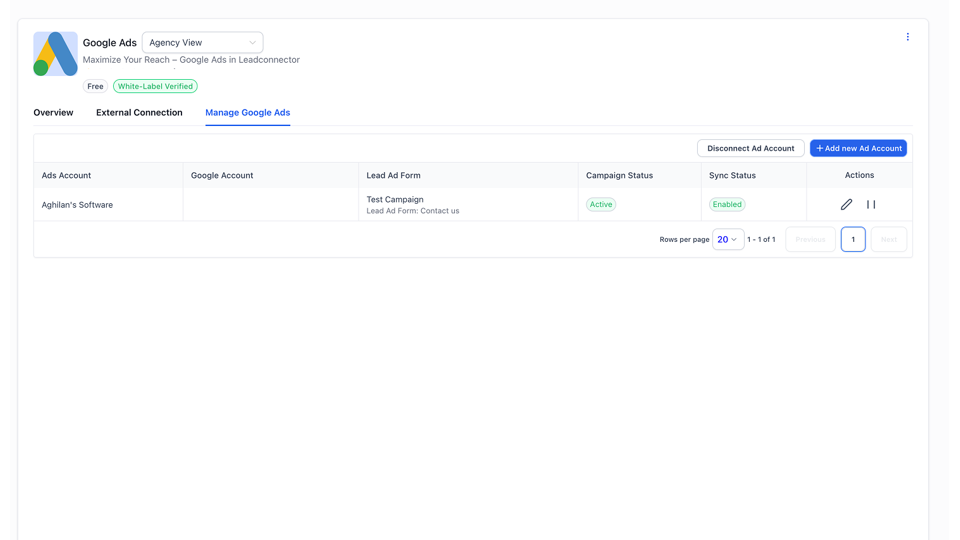Click the Next page button
The height and width of the screenshot is (540, 960).
tap(888, 239)
